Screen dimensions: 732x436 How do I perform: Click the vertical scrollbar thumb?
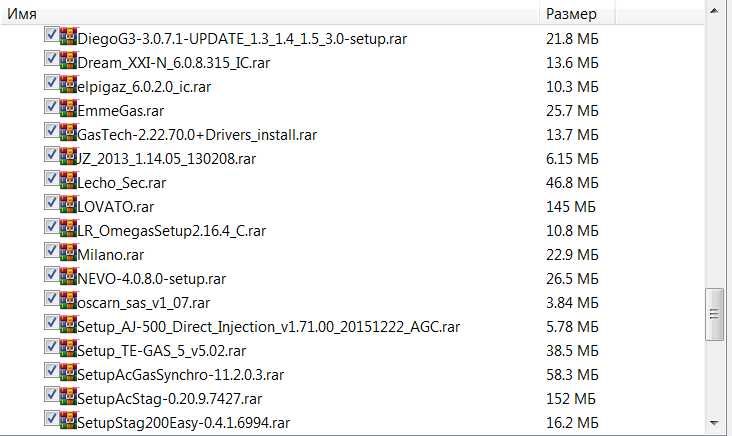pyautogui.click(x=714, y=318)
